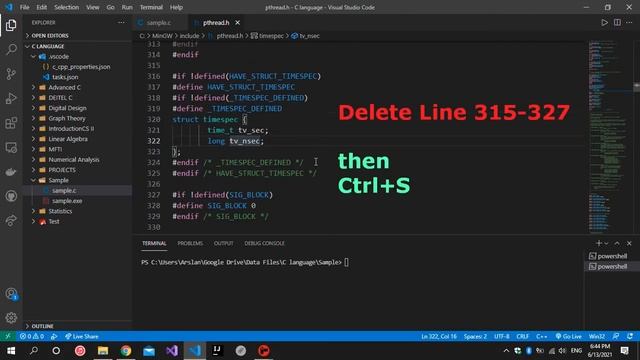
Task: Click the editor minimap
Action: point(610,137)
